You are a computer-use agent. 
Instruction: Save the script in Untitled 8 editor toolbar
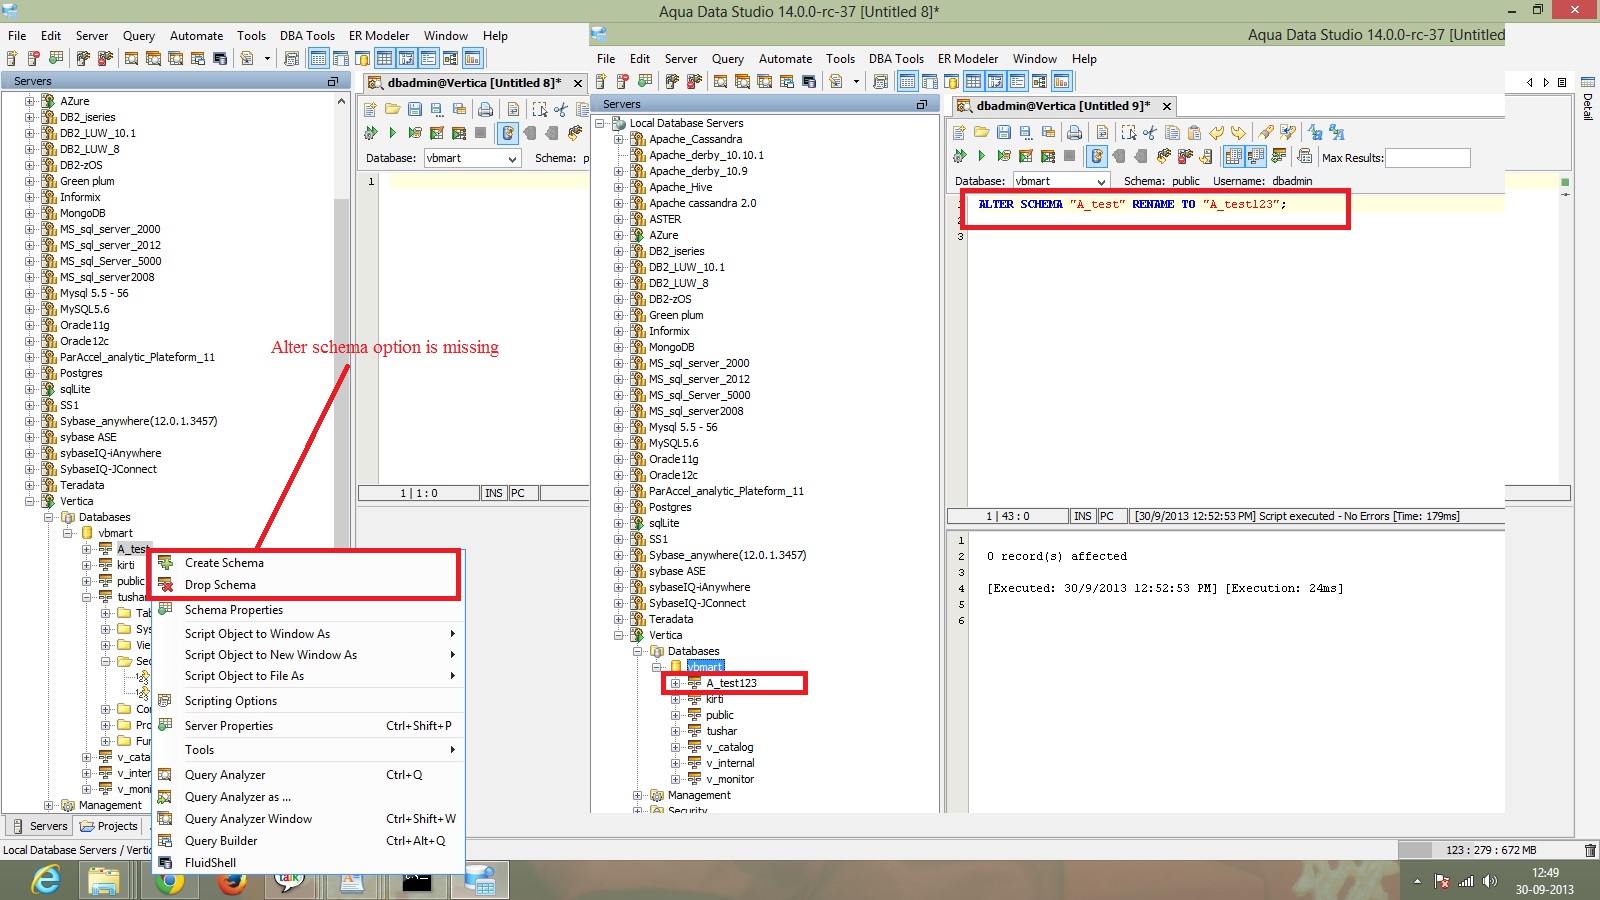(x=414, y=108)
